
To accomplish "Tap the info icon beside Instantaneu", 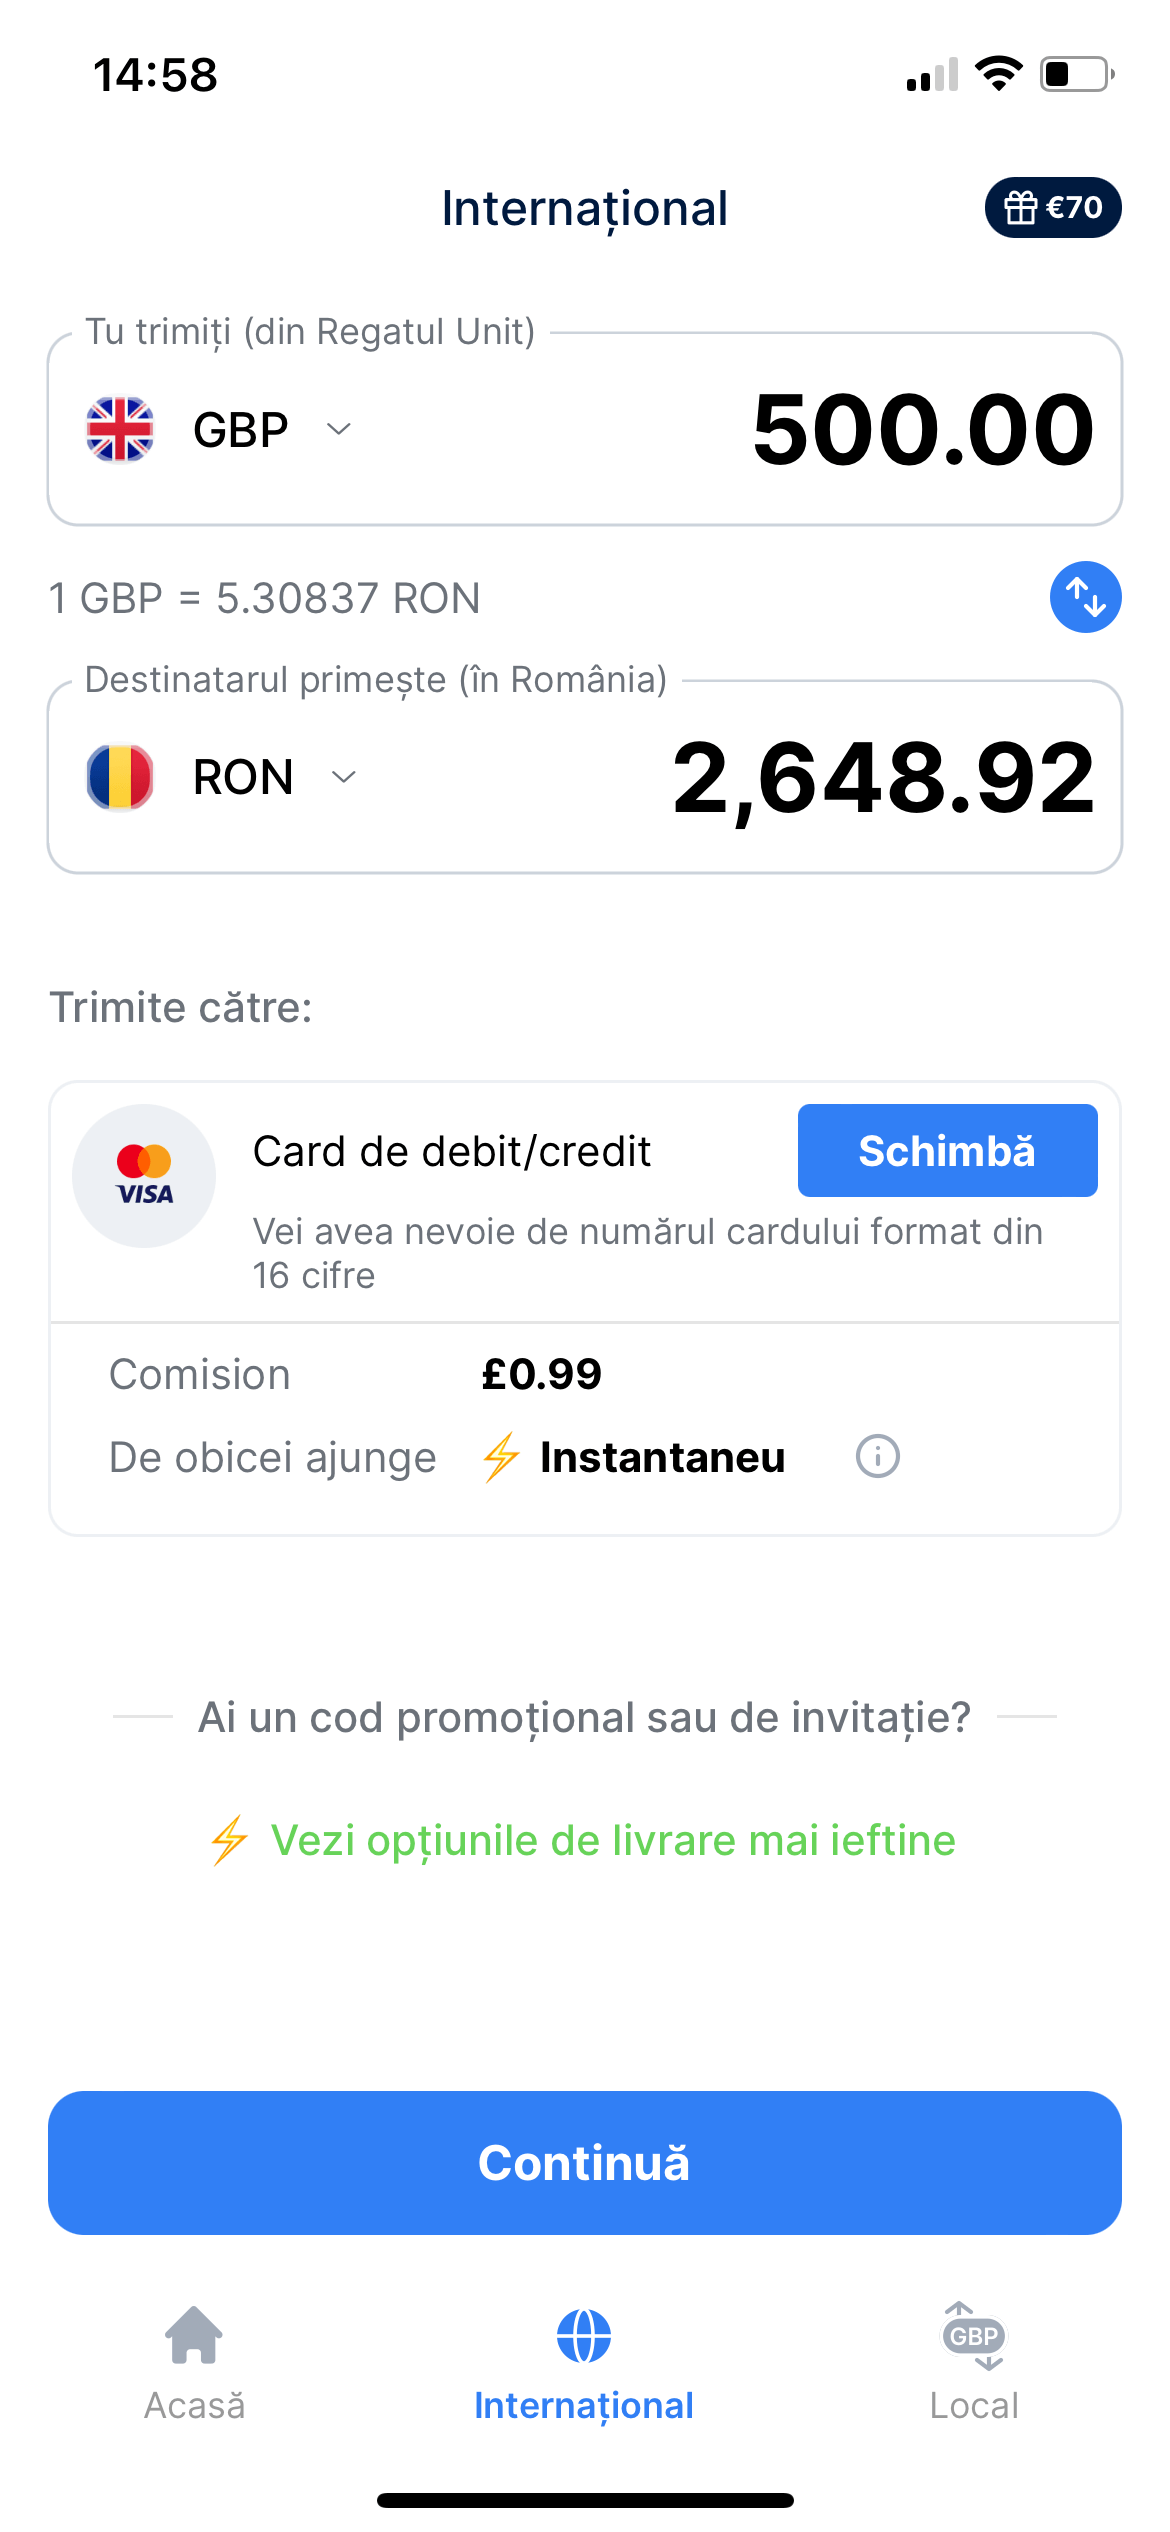I will 877,1456.
